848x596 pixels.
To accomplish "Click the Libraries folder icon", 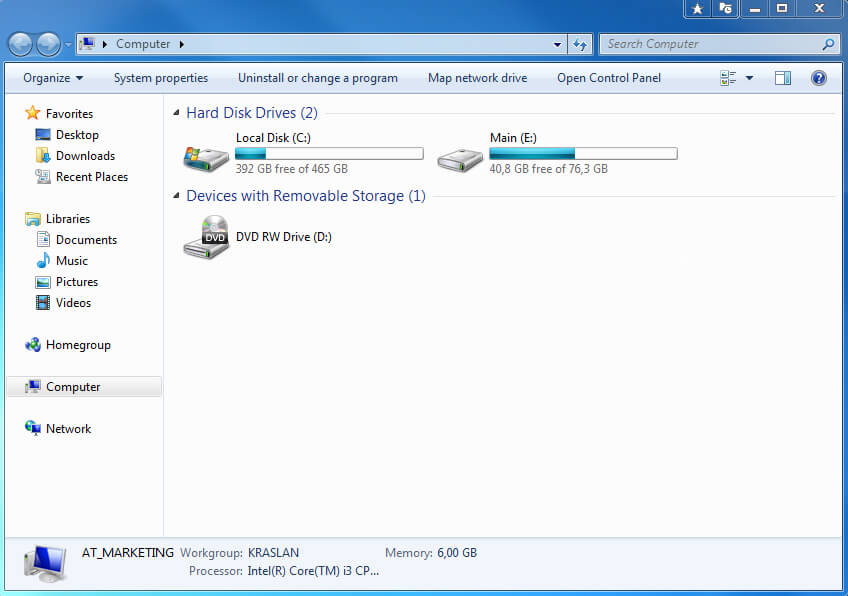I will click(x=32, y=218).
